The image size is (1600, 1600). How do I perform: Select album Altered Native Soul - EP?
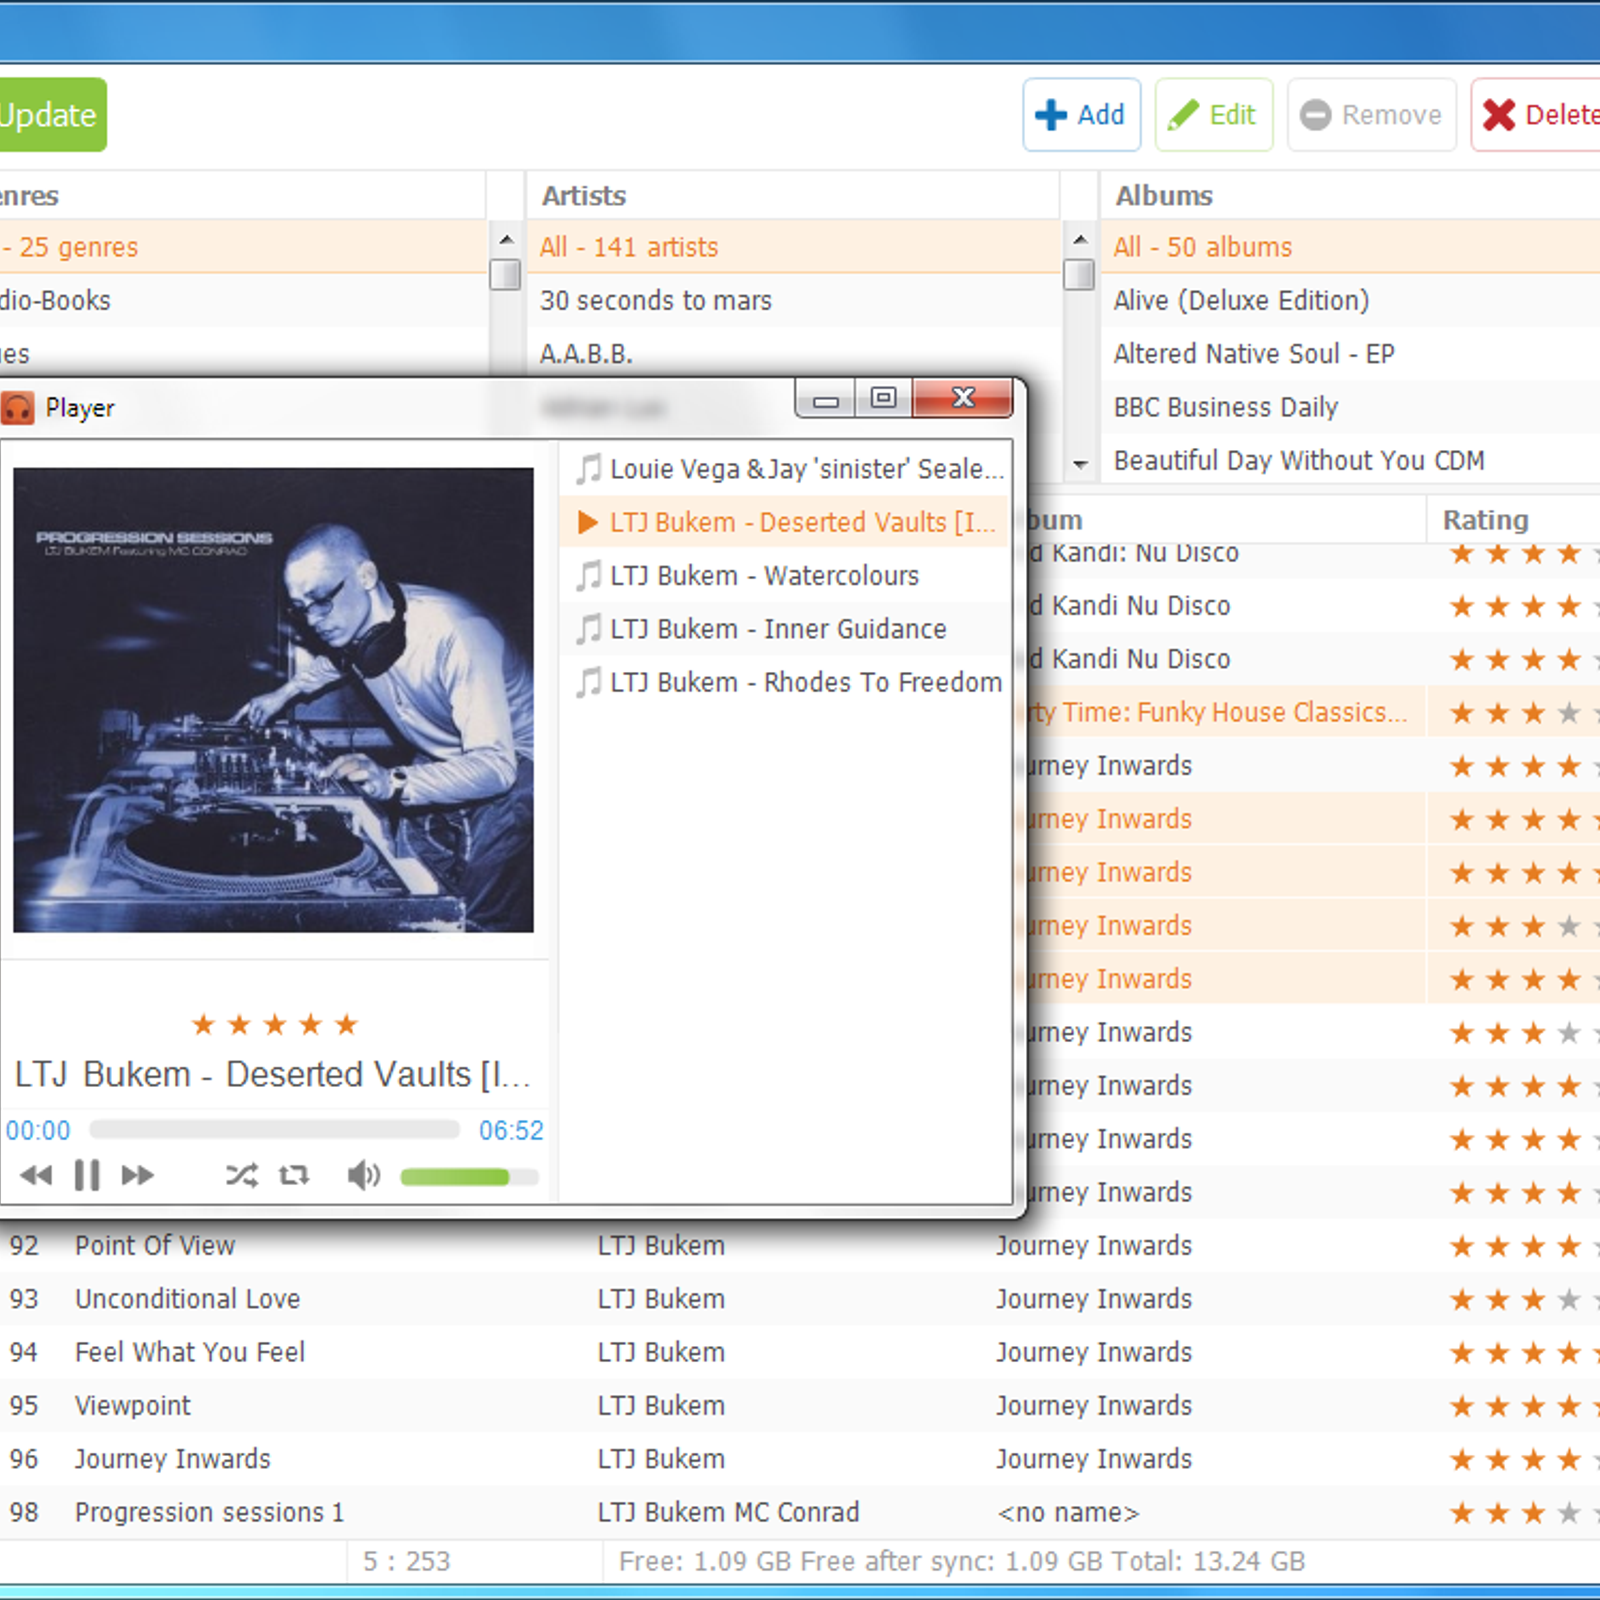1350,353
